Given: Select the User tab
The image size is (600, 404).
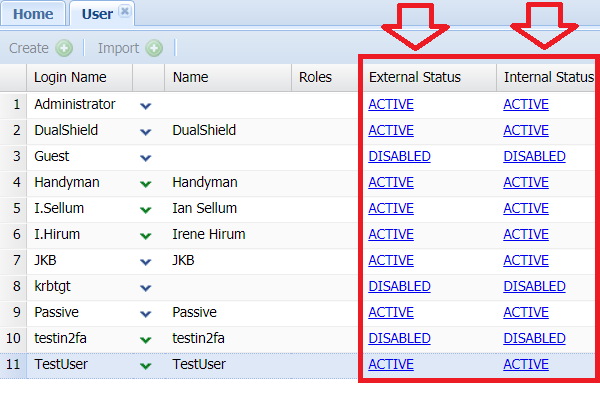Looking at the screenshot, I should pyautogui.click(x=97, y=14).
